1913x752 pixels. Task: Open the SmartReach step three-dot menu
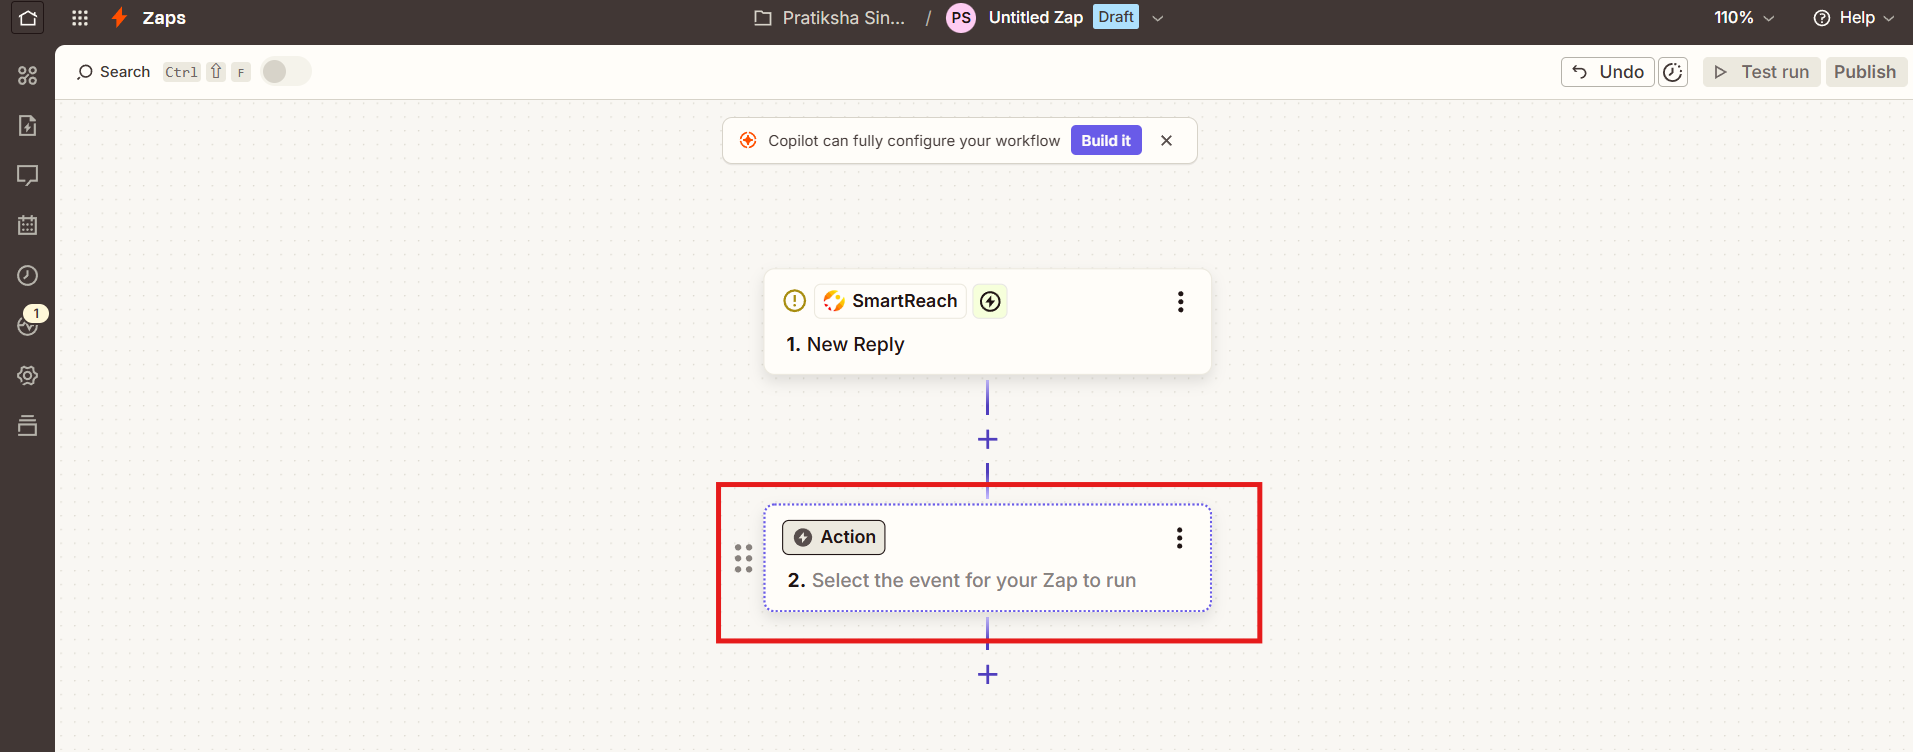pos(1181,302)
